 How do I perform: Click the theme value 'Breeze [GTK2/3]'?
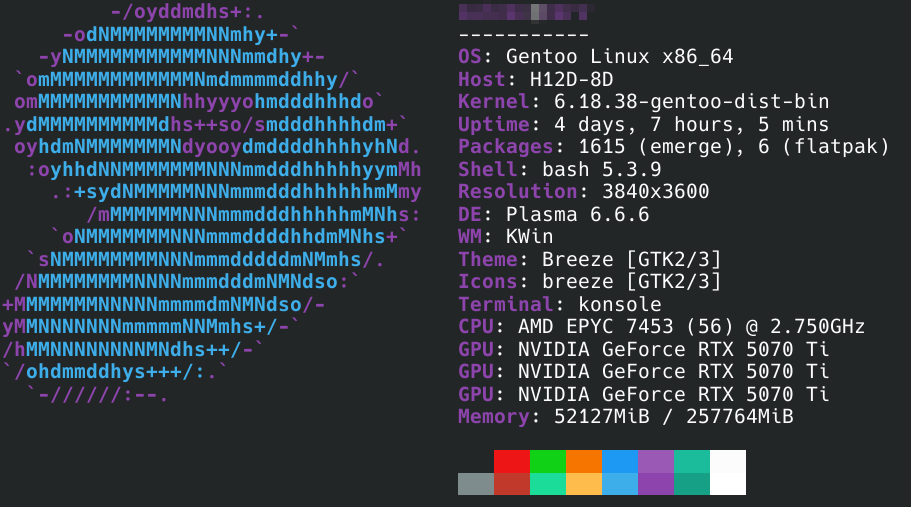coord(631,260)
